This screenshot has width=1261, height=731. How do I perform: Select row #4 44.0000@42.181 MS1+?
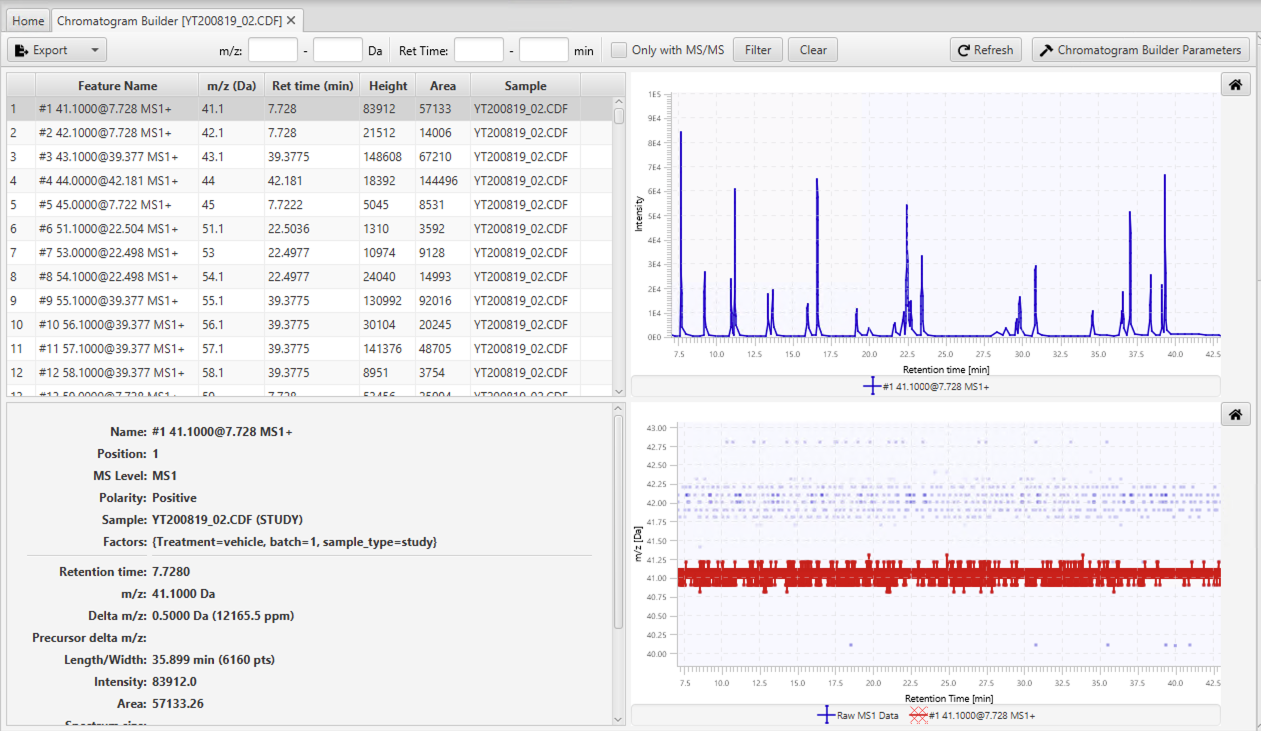309,181
